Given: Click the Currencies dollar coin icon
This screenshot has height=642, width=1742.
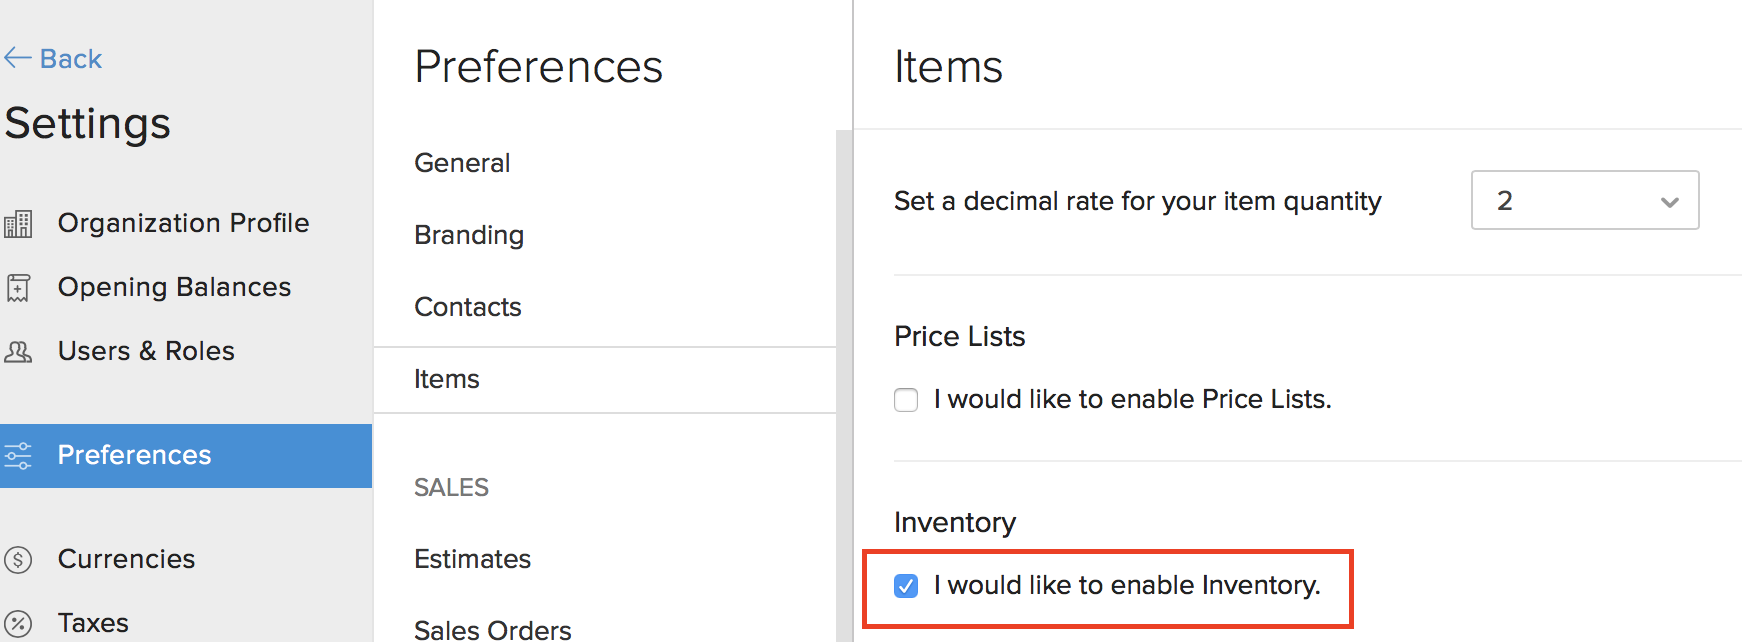Looking at the screenshot, I should (x=18, y=559).
